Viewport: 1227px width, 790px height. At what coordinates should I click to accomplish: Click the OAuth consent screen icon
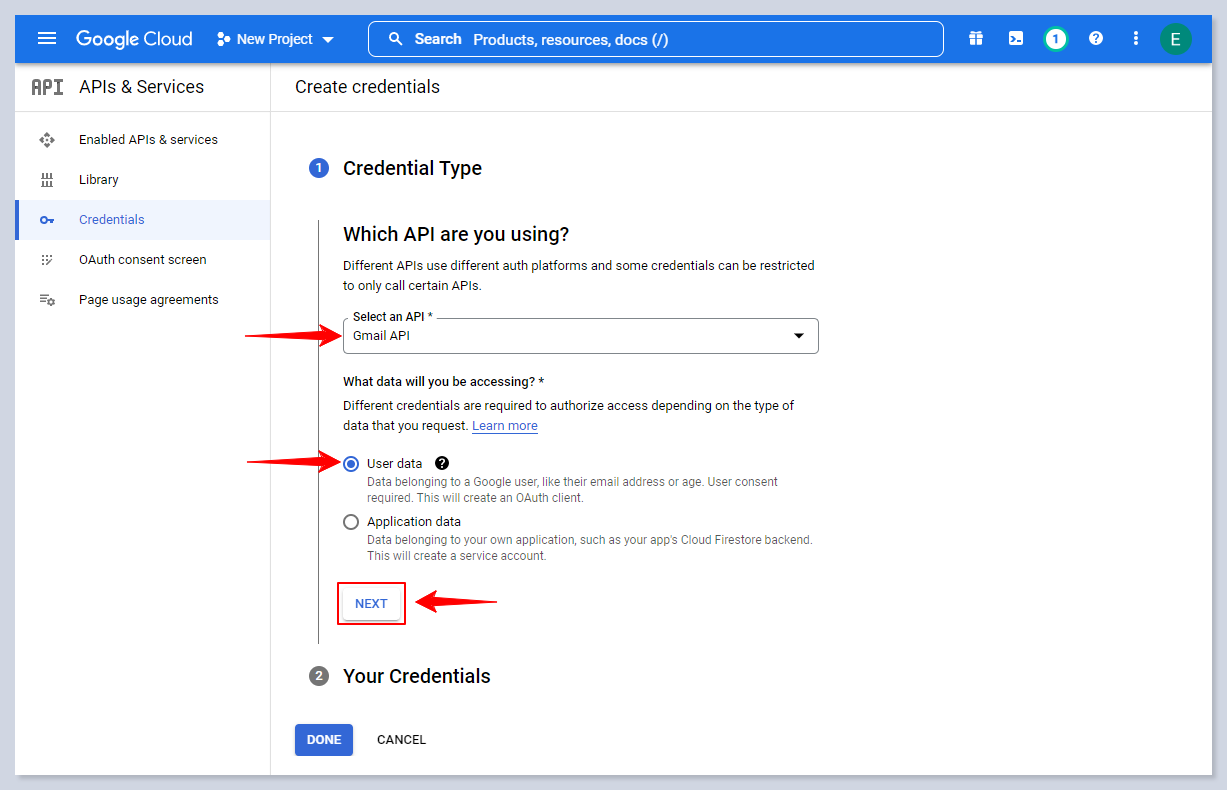[x=46, y=260]
